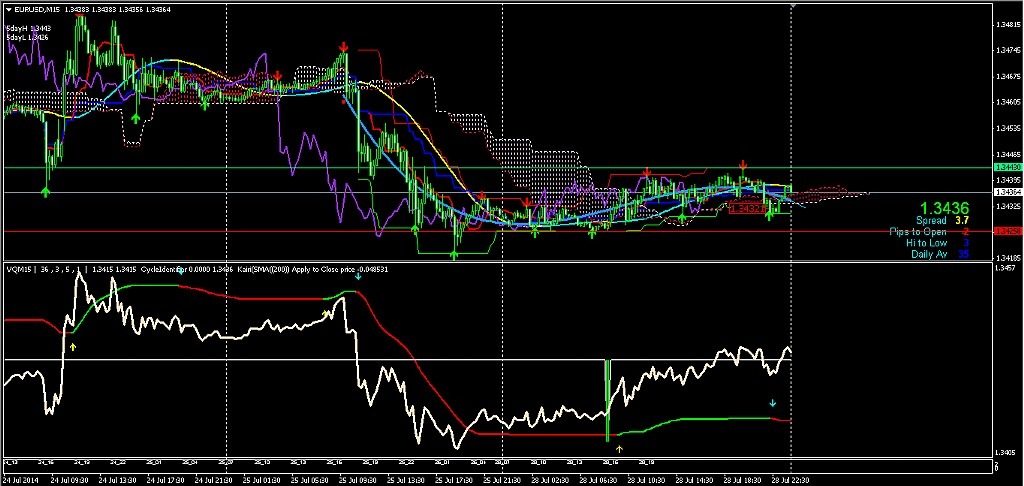Click the Daily Av label
The width and height of the screenshot is (1024, 486).
929,254
